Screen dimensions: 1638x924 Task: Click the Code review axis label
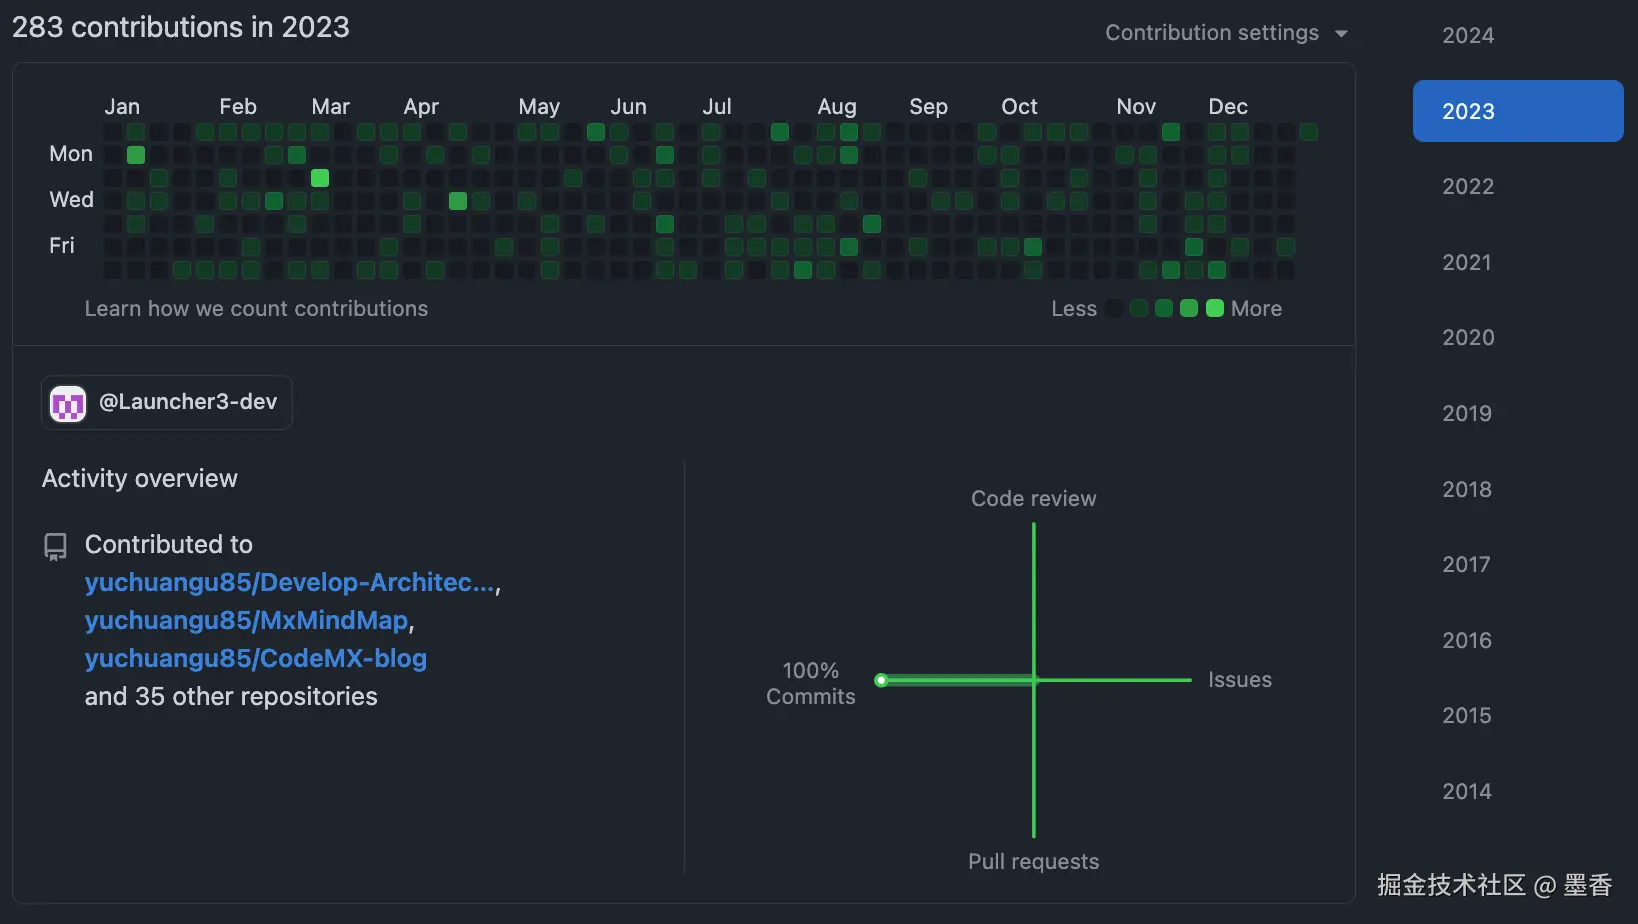pos(1033,498)
